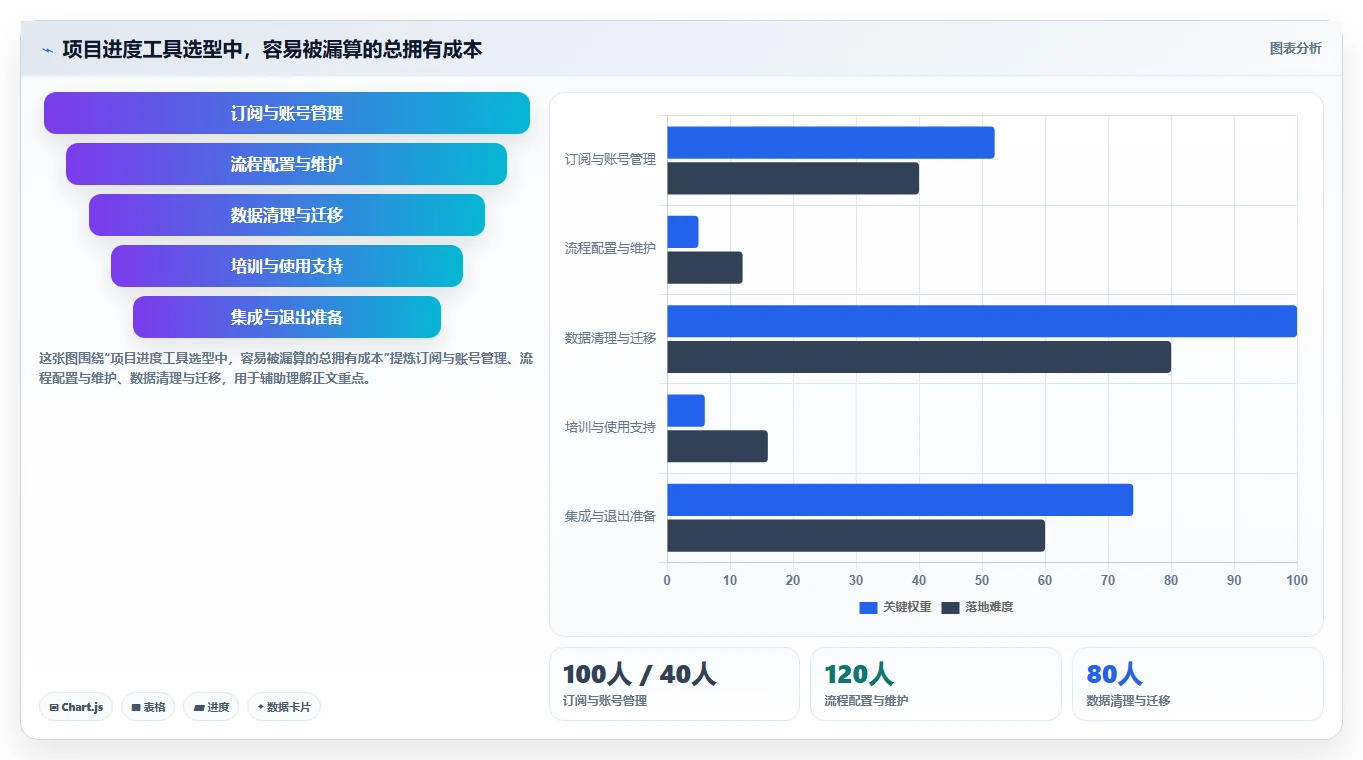Image resolution: width=1363 pixels, height=760 pixels.
Task: Click blue bar for 订阅与账号管理
Action: pos(831,142)
